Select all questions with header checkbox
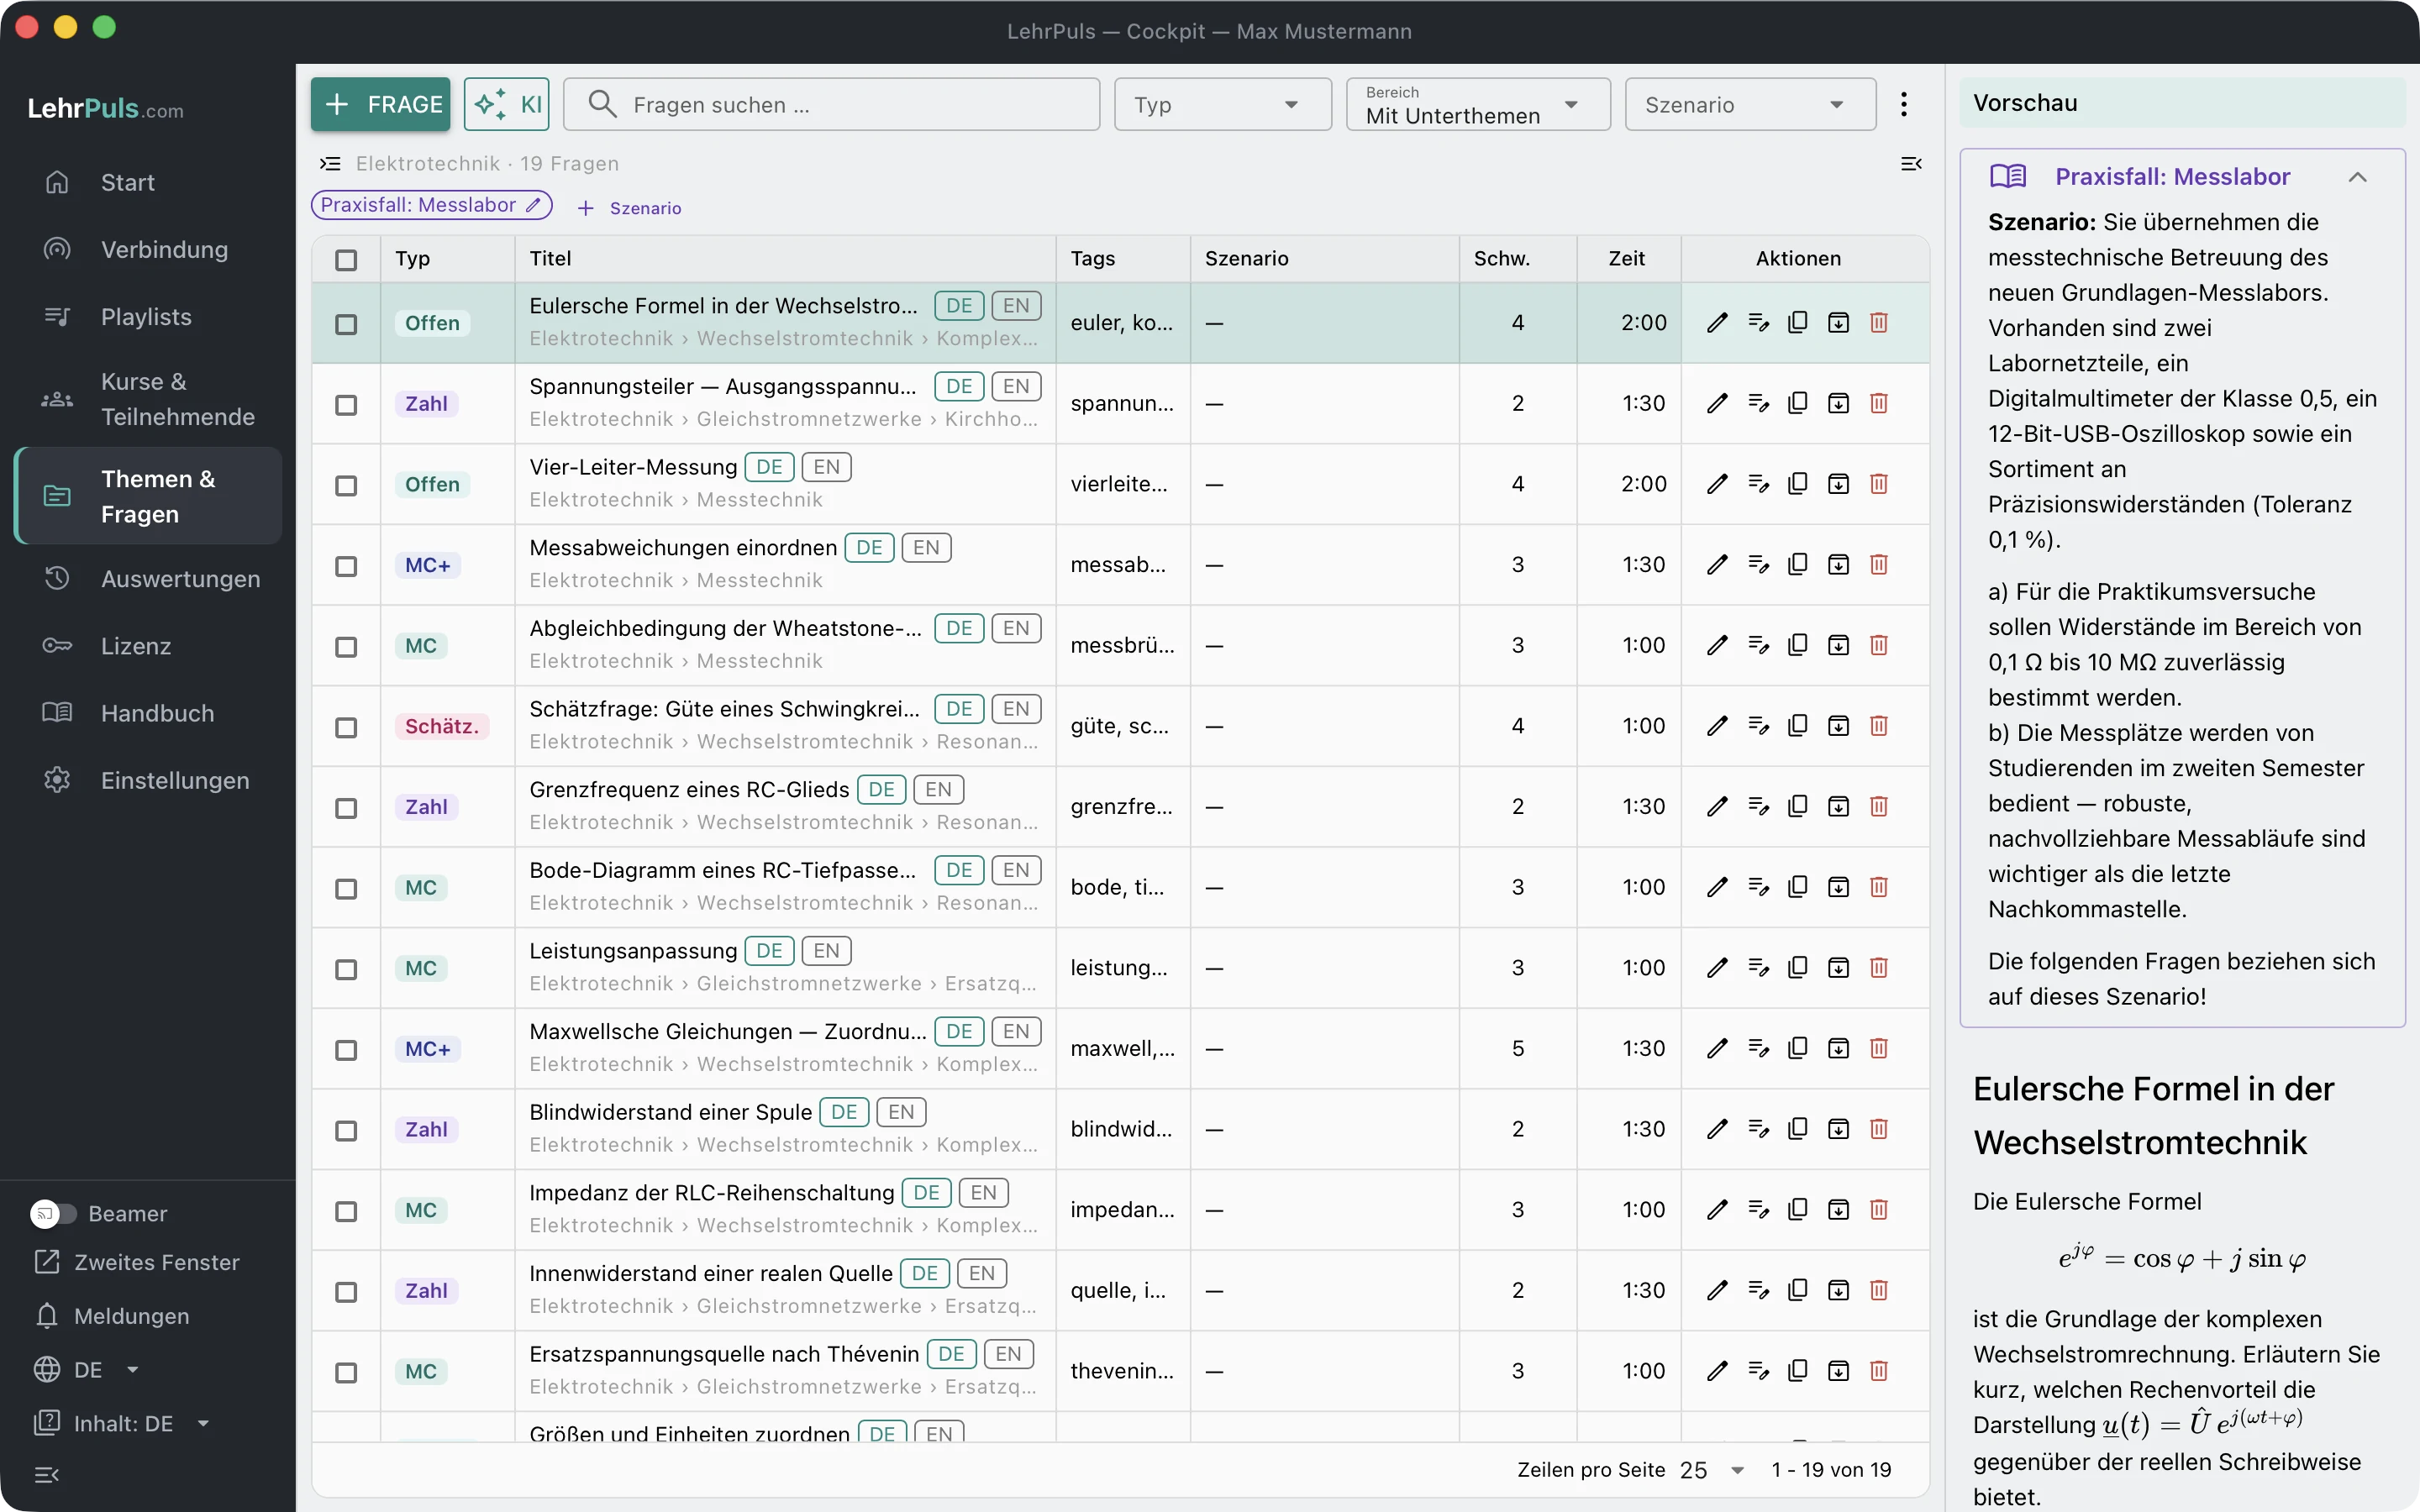 346,260
